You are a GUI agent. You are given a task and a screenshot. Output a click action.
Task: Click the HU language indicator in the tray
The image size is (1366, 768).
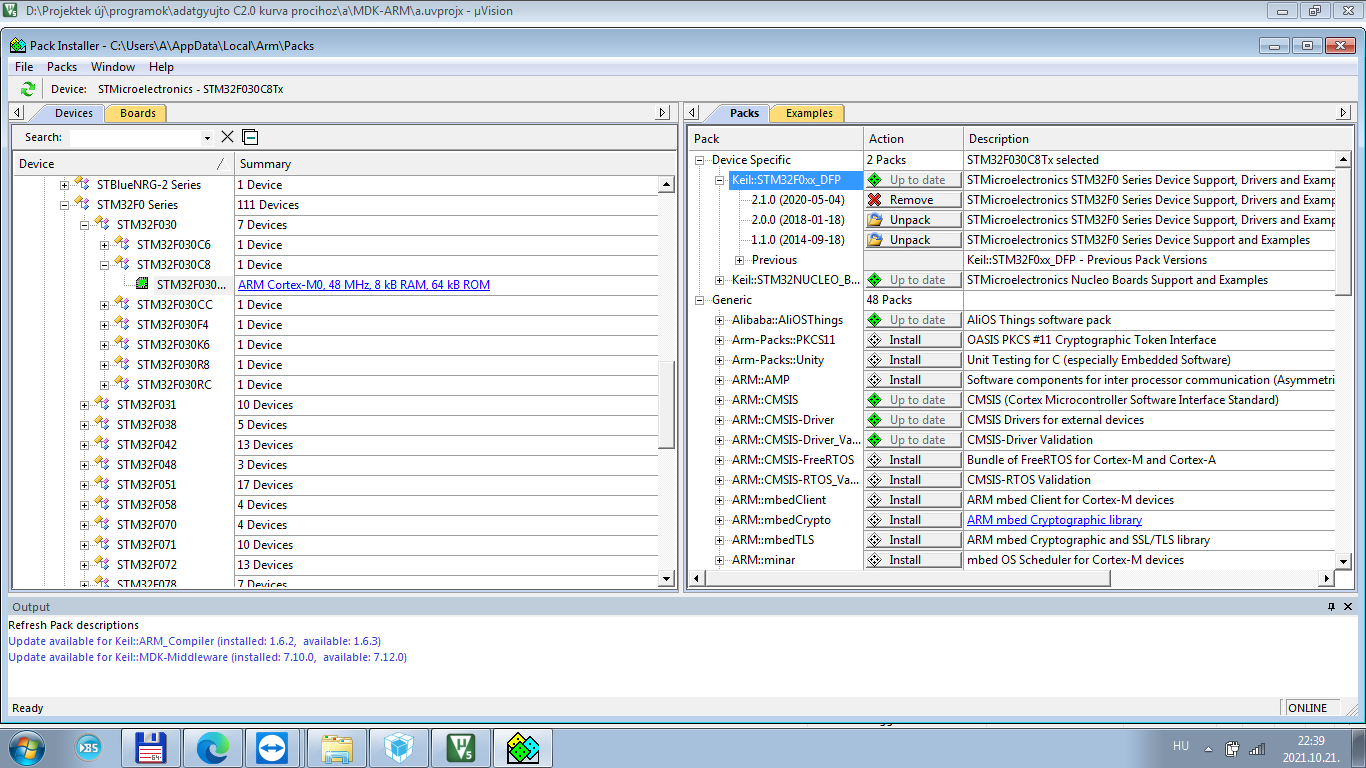1181,746
